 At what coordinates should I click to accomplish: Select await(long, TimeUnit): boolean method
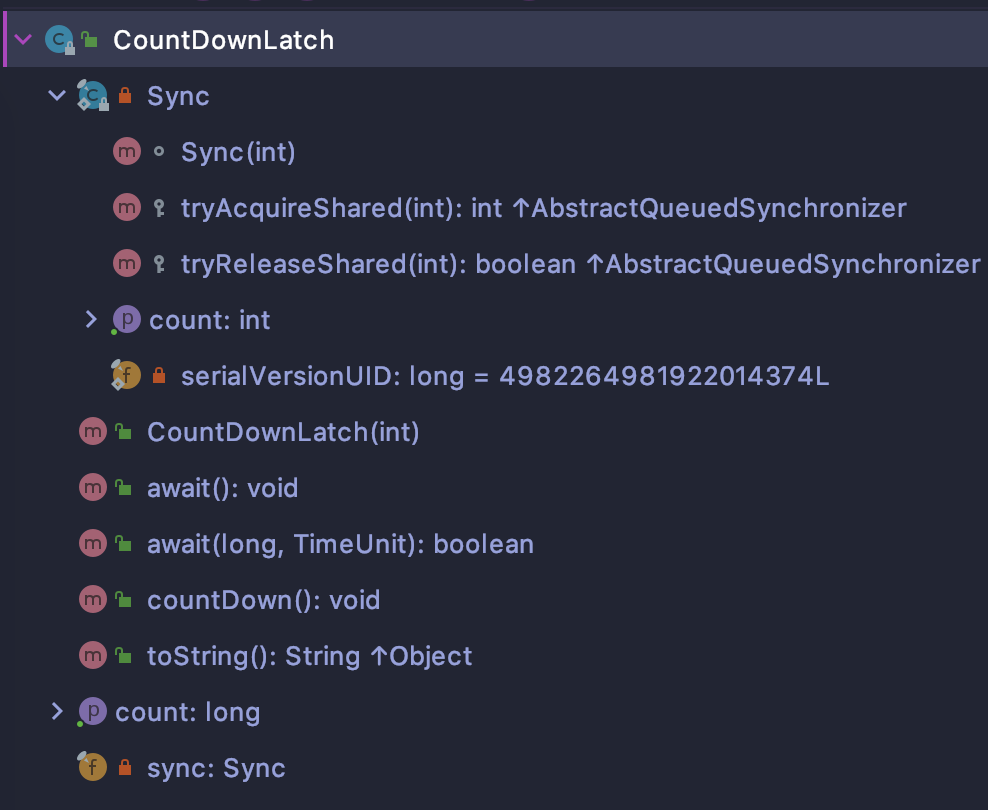(340, 544)
